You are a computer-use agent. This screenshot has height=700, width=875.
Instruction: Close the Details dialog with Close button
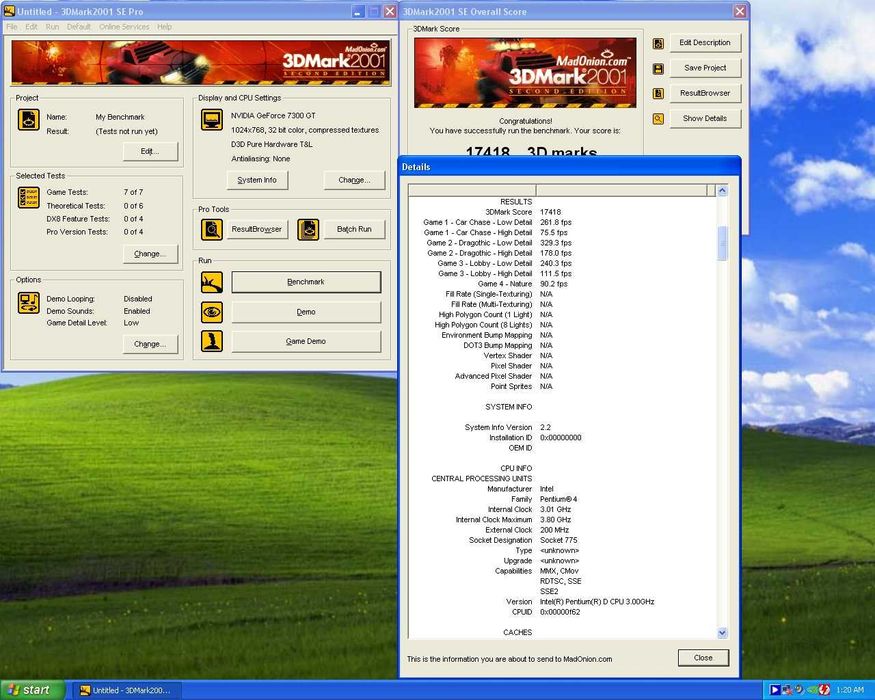(703, 658)
